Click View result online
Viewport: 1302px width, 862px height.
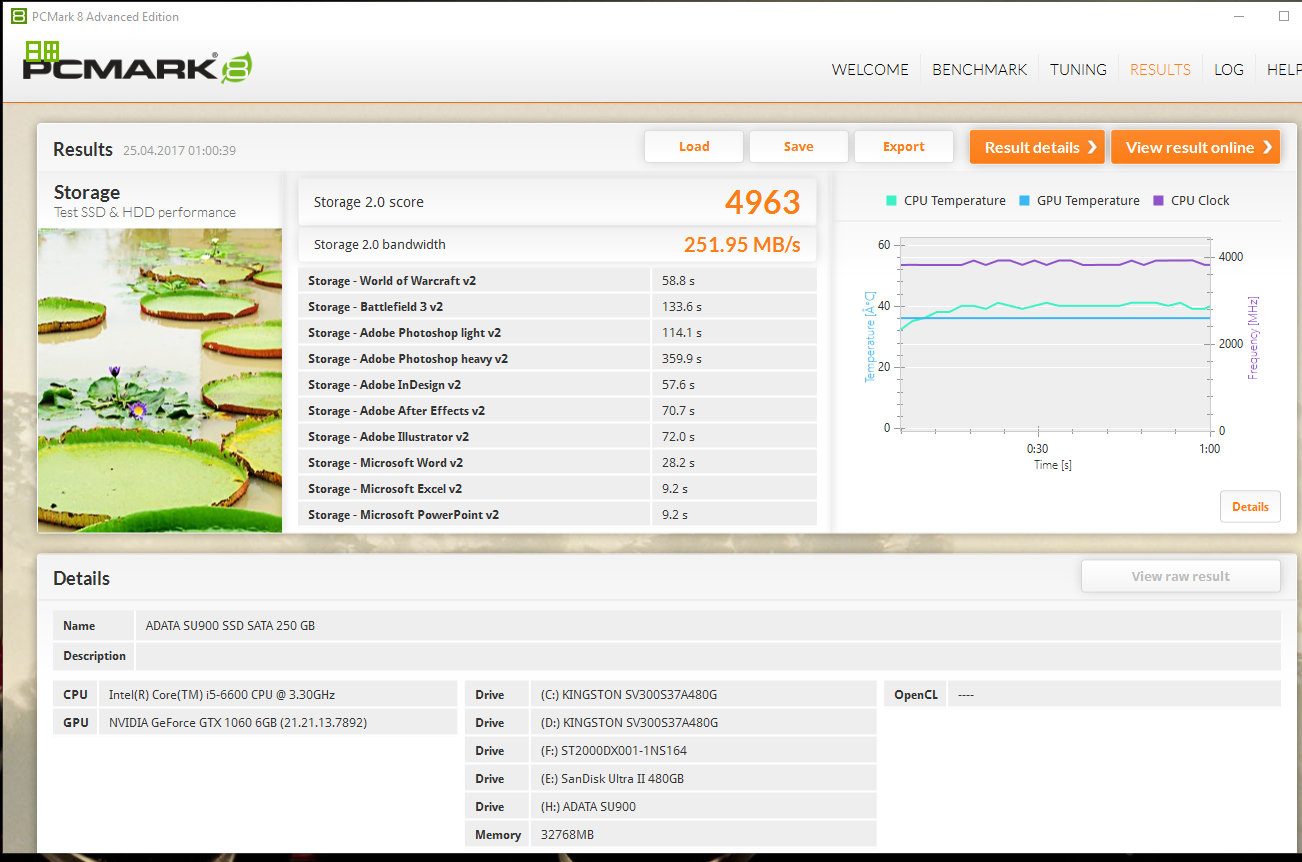coord(1196,147)
